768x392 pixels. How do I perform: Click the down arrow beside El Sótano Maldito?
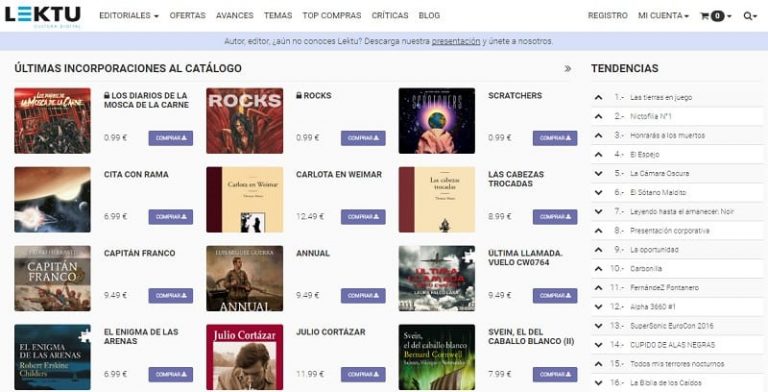599,193
